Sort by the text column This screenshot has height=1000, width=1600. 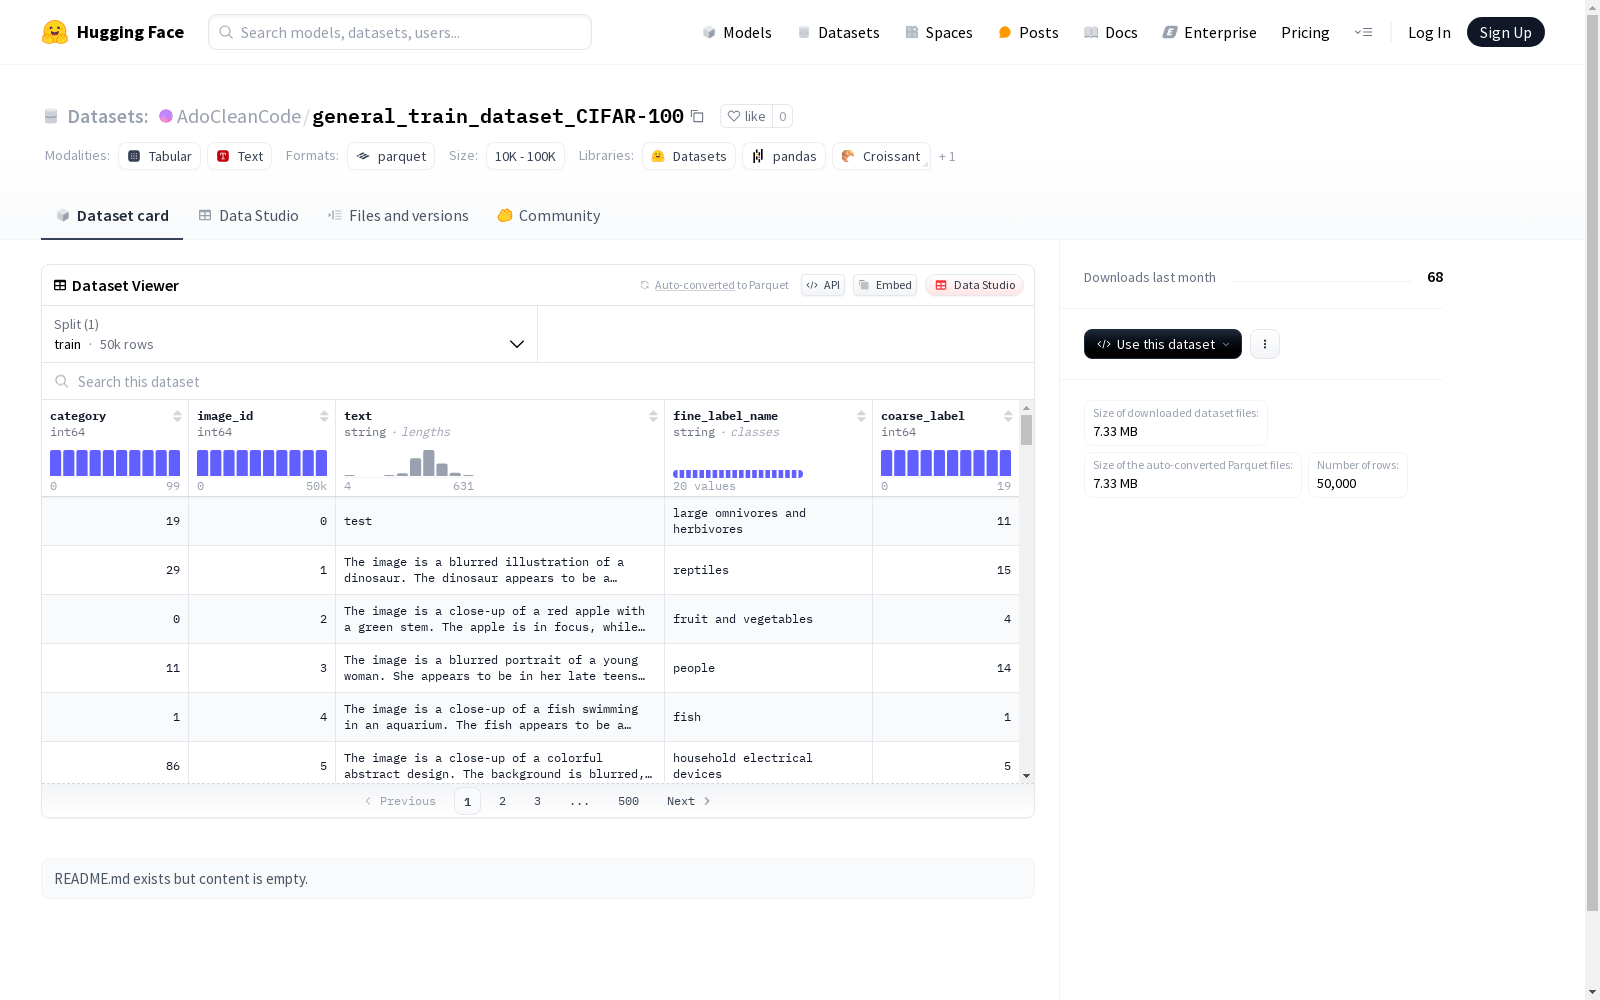coord(653,416)
